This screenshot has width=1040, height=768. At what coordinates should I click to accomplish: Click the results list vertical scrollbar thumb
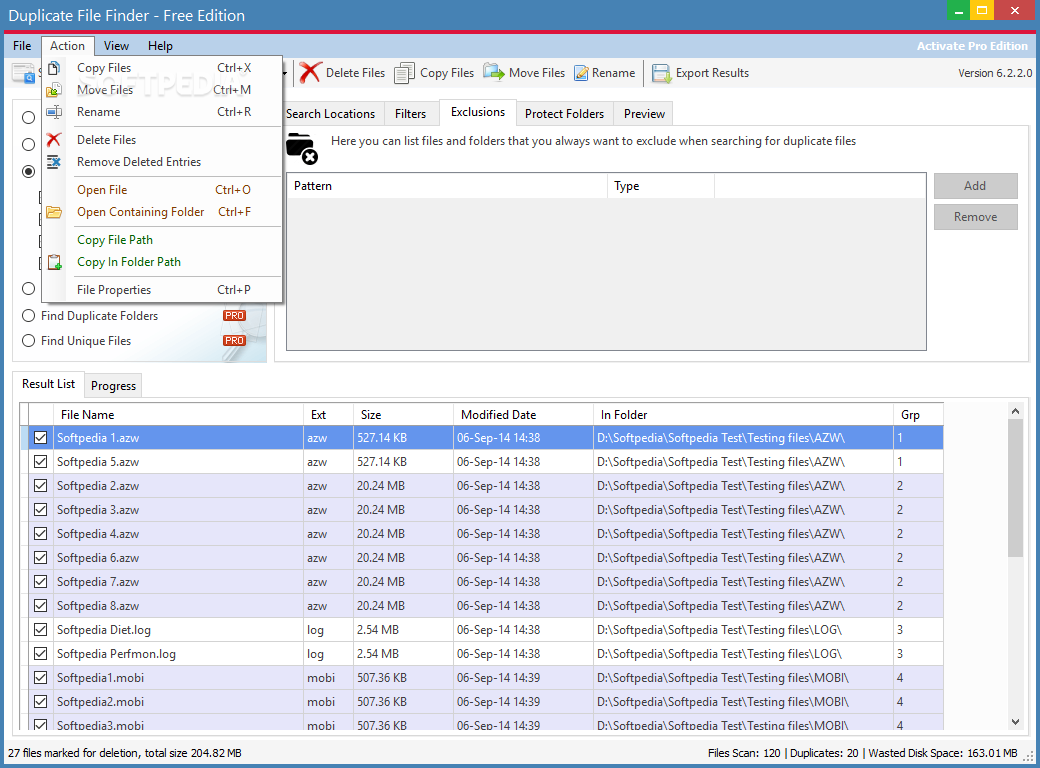click(1015, 488)
